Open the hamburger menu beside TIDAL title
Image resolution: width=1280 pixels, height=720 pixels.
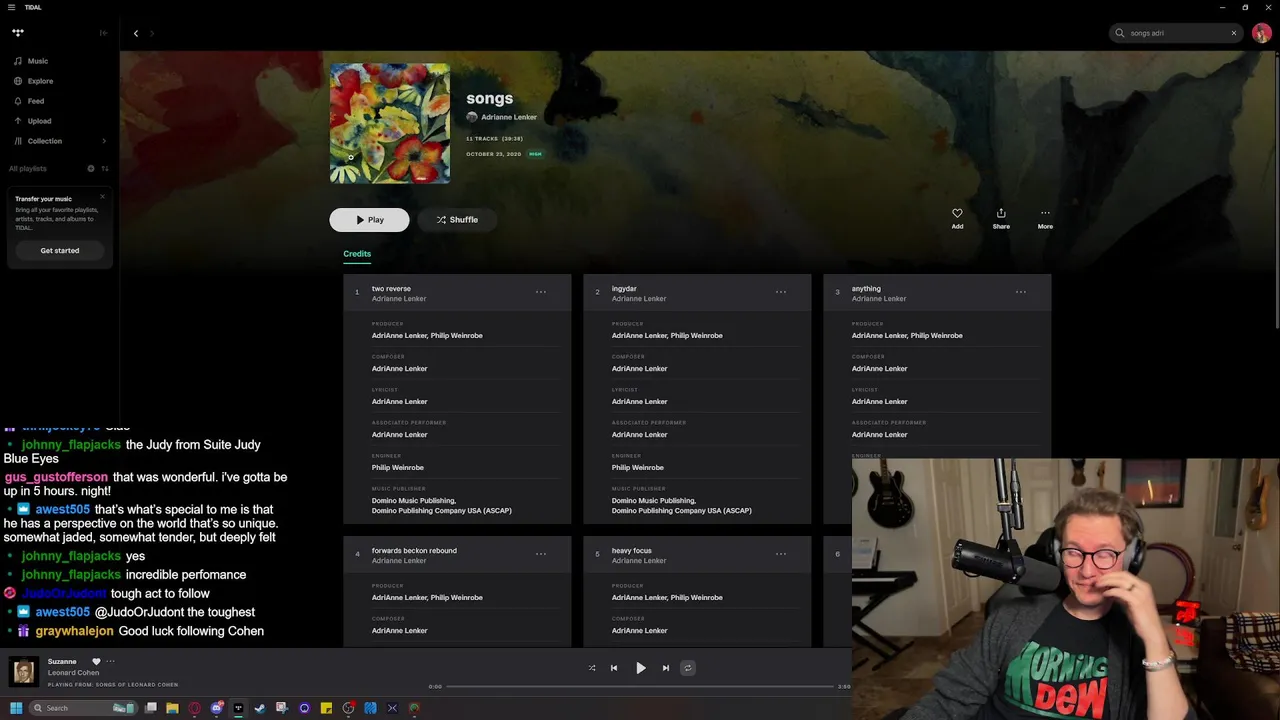pyautogui.click(x=11, y=7)
